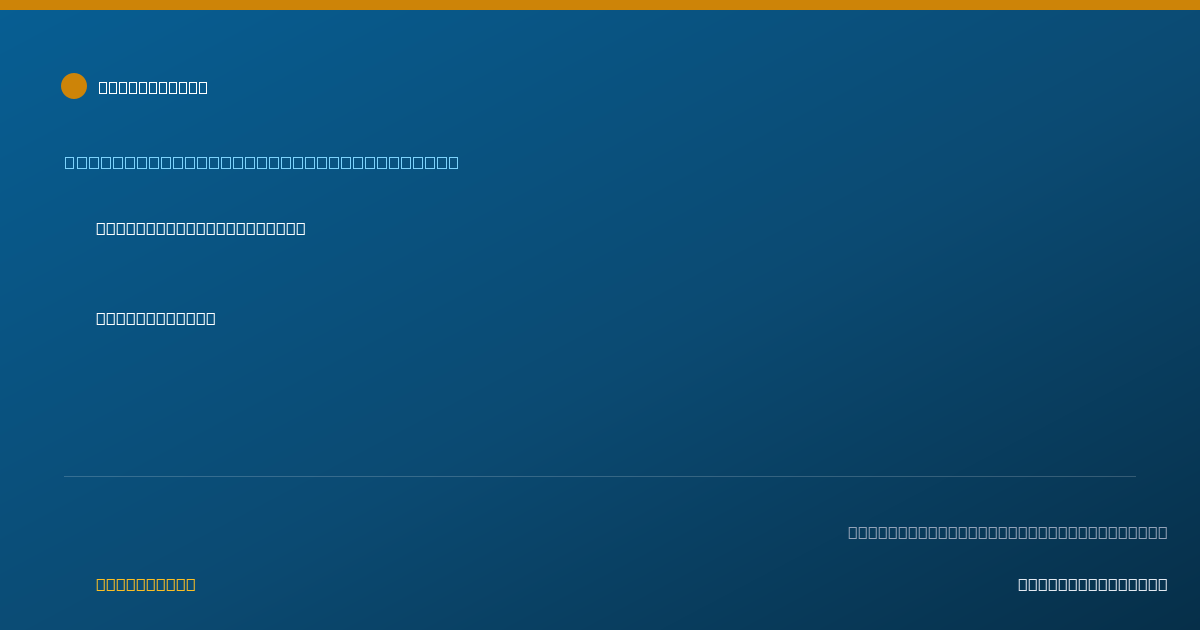Click last character of second indented line
The height and width of the screenshot is (630, 1200).
coord(211,318)
